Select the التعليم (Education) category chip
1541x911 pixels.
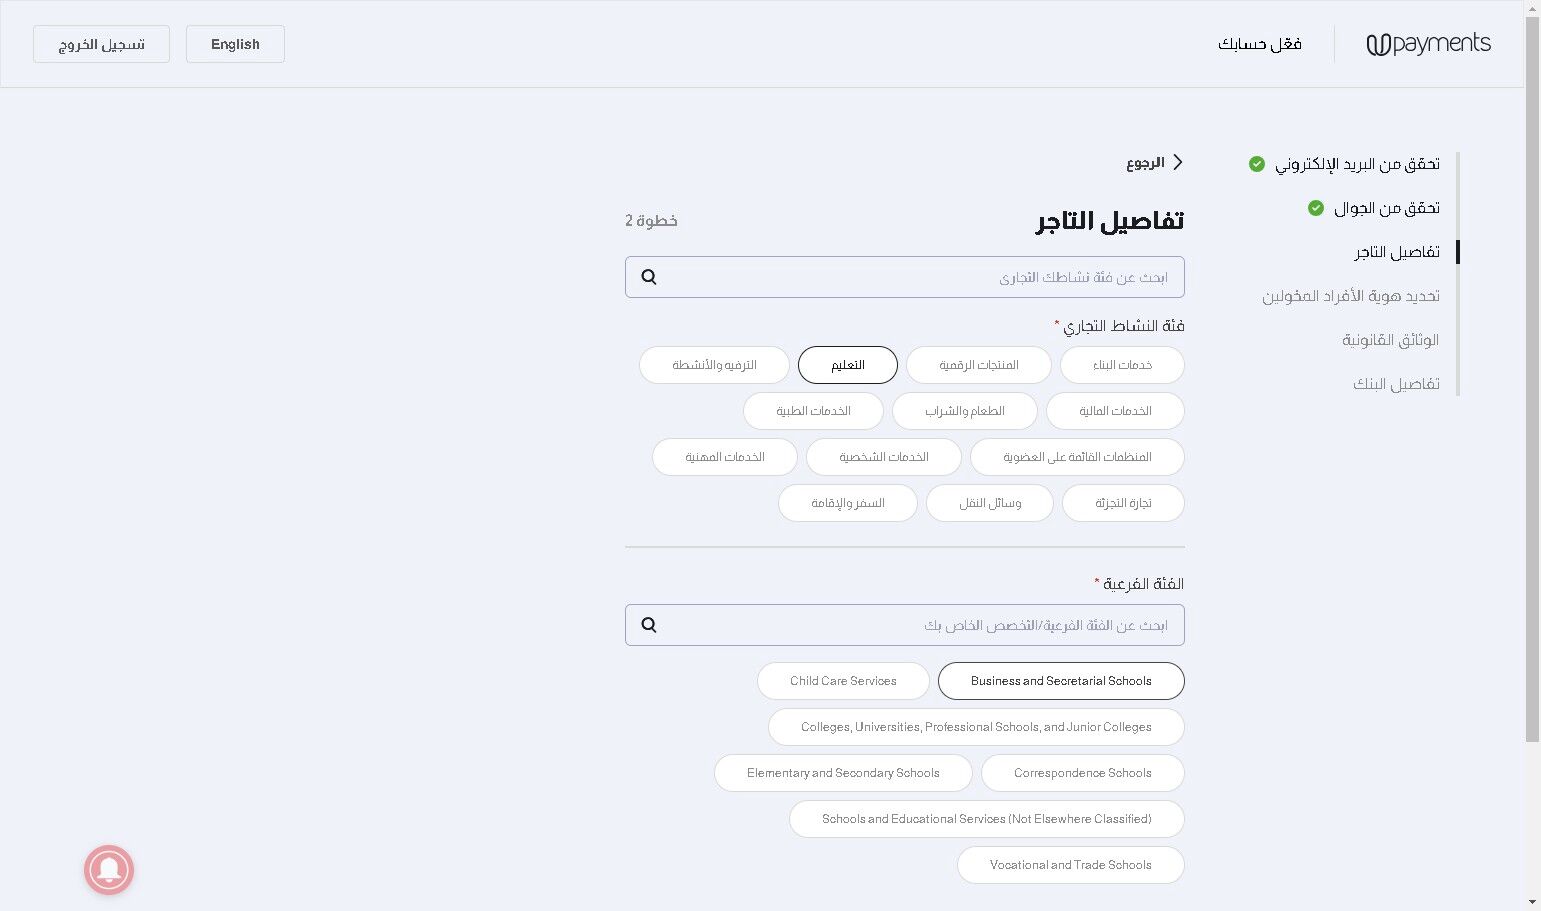847,365
